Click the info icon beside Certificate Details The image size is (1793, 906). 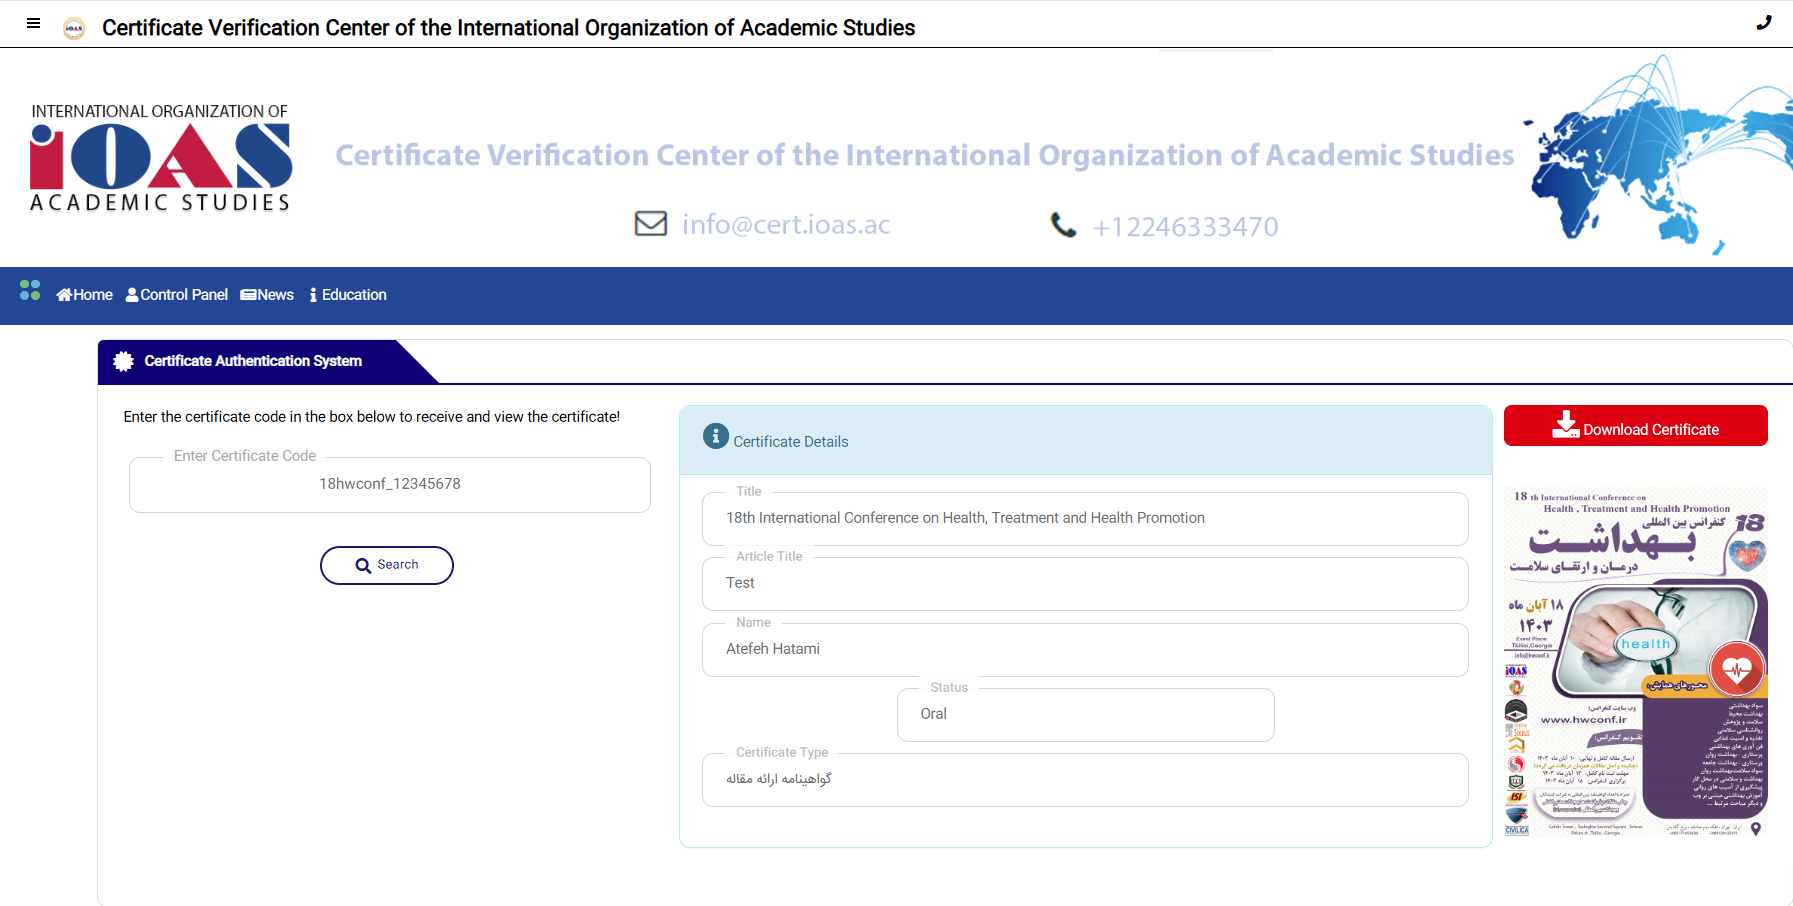pos(716,436)
